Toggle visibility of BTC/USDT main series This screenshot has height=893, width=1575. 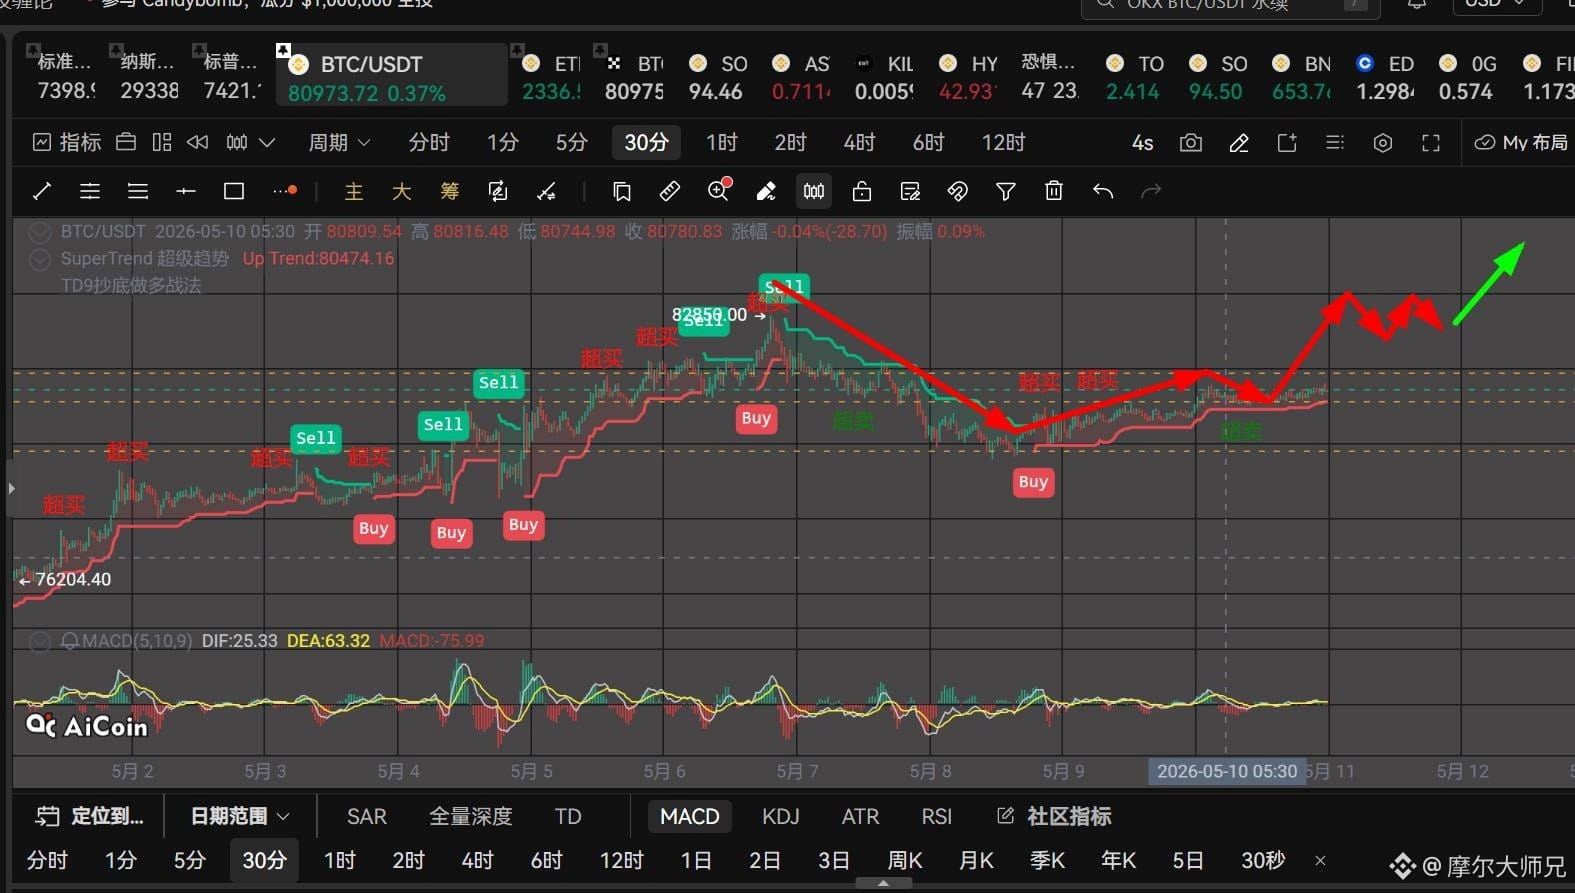pos(40,232)
